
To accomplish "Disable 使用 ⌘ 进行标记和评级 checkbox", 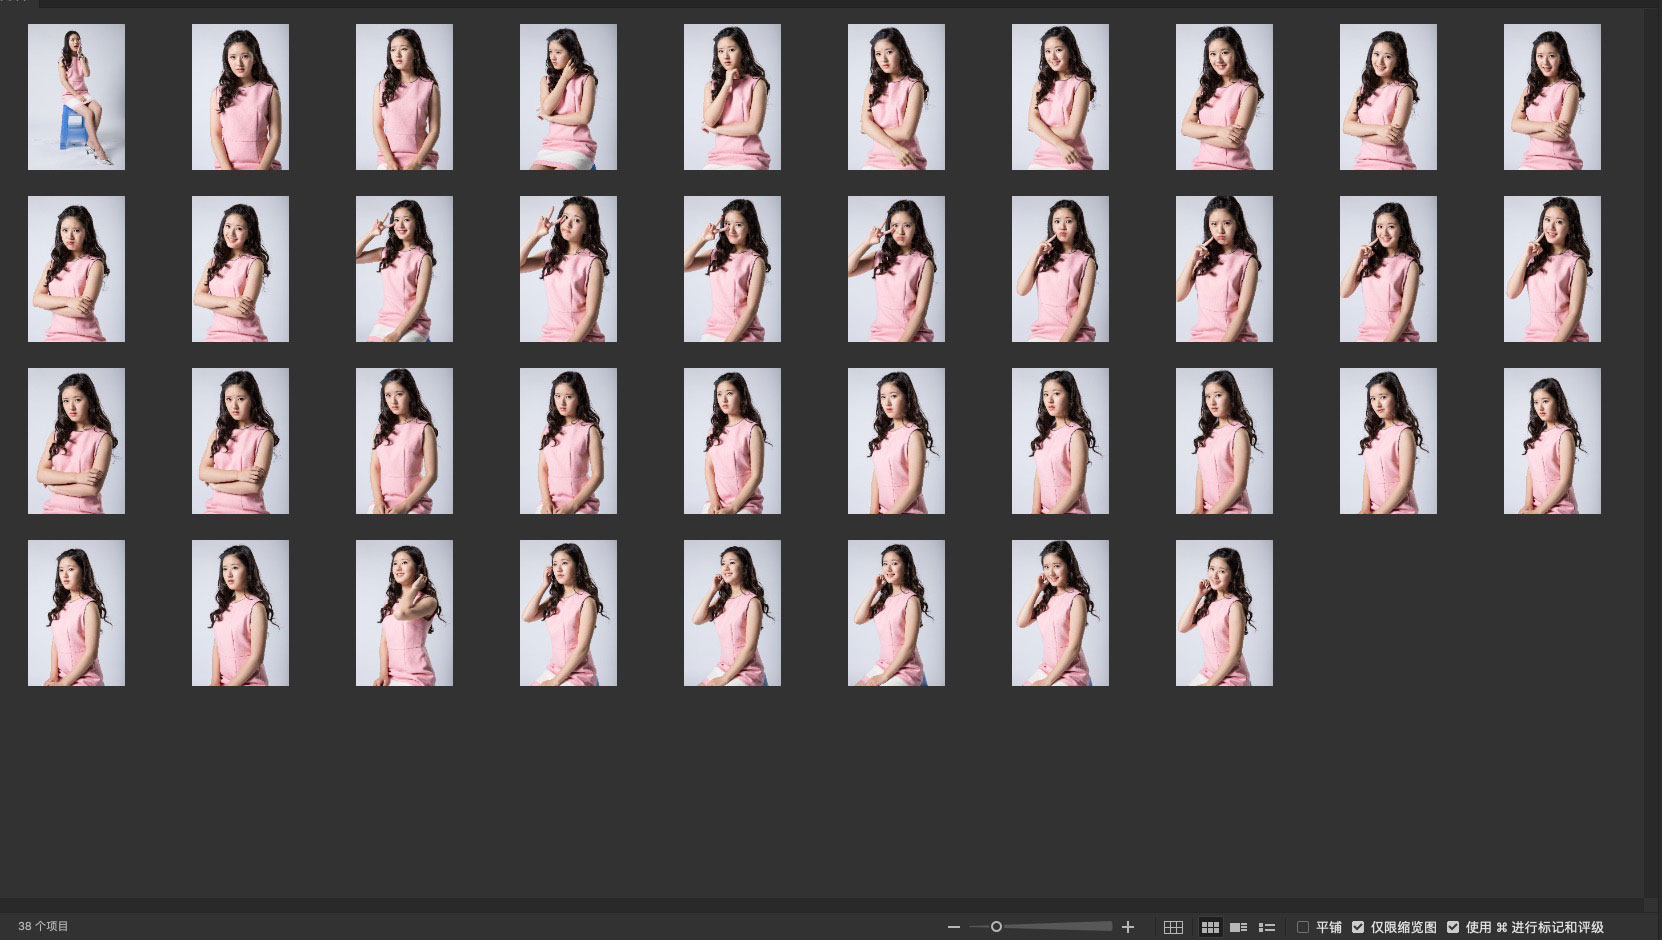I will point(1453,927).
